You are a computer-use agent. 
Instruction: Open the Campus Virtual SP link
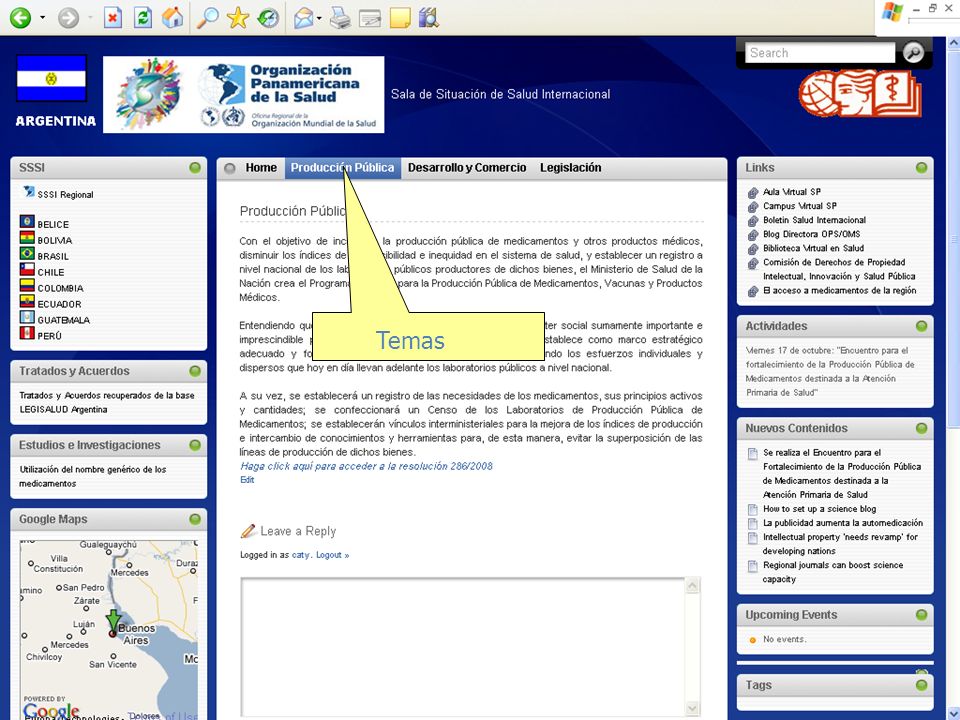pyautogui.click(x=800, y=206)
